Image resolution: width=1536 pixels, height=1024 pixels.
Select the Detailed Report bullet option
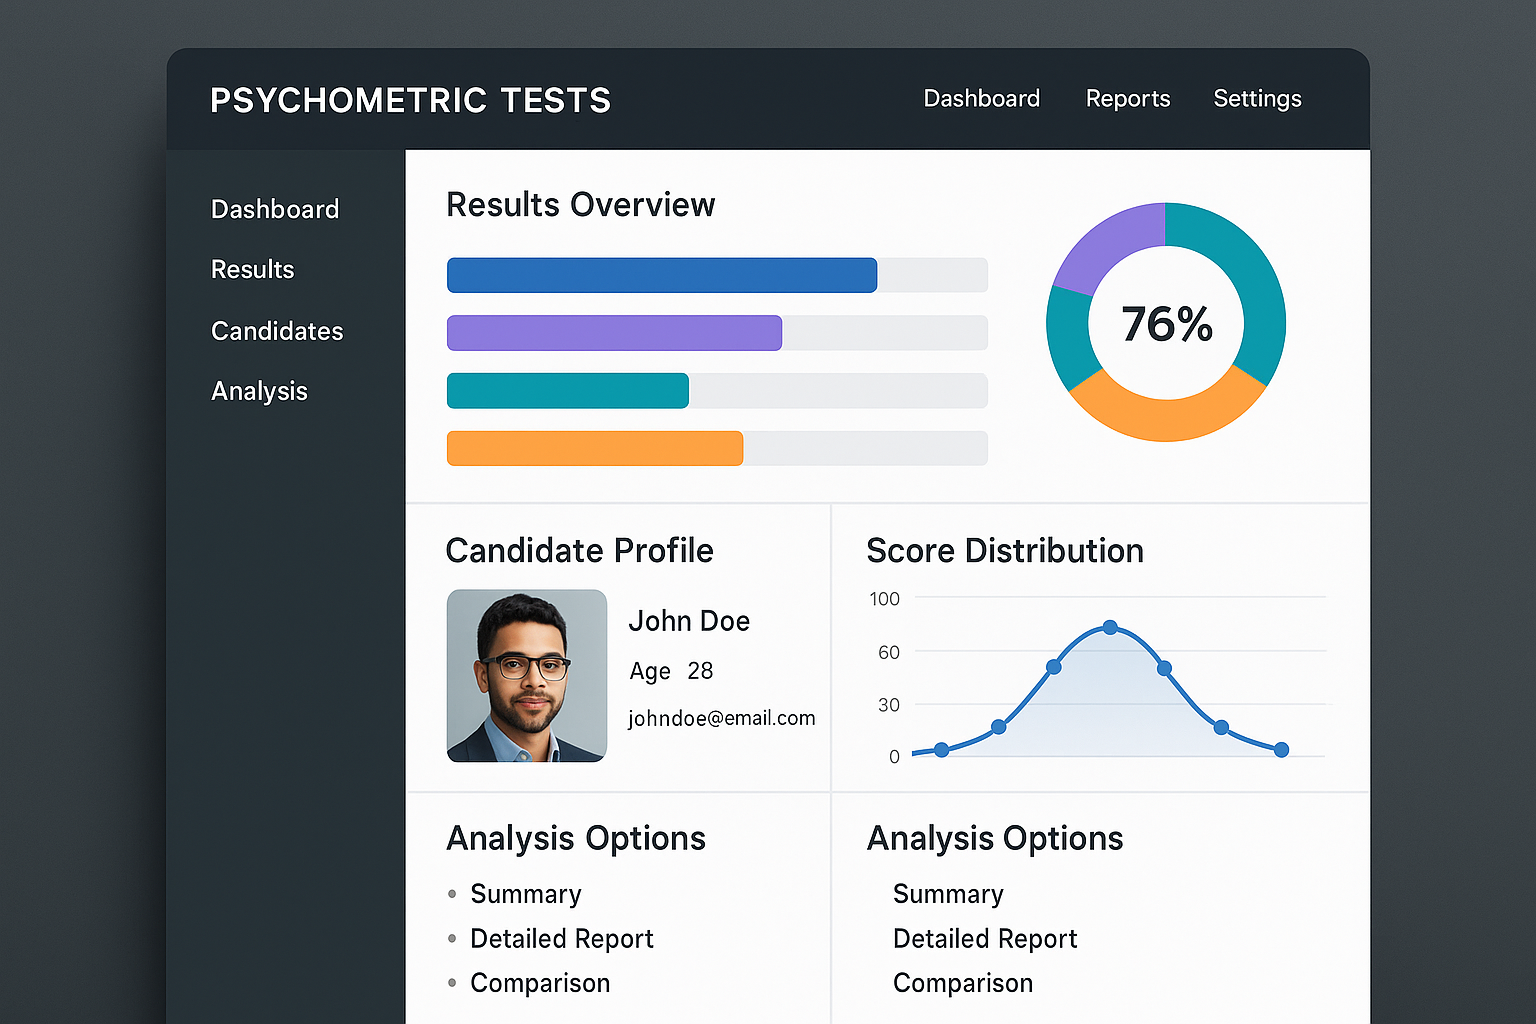point(561,939)
